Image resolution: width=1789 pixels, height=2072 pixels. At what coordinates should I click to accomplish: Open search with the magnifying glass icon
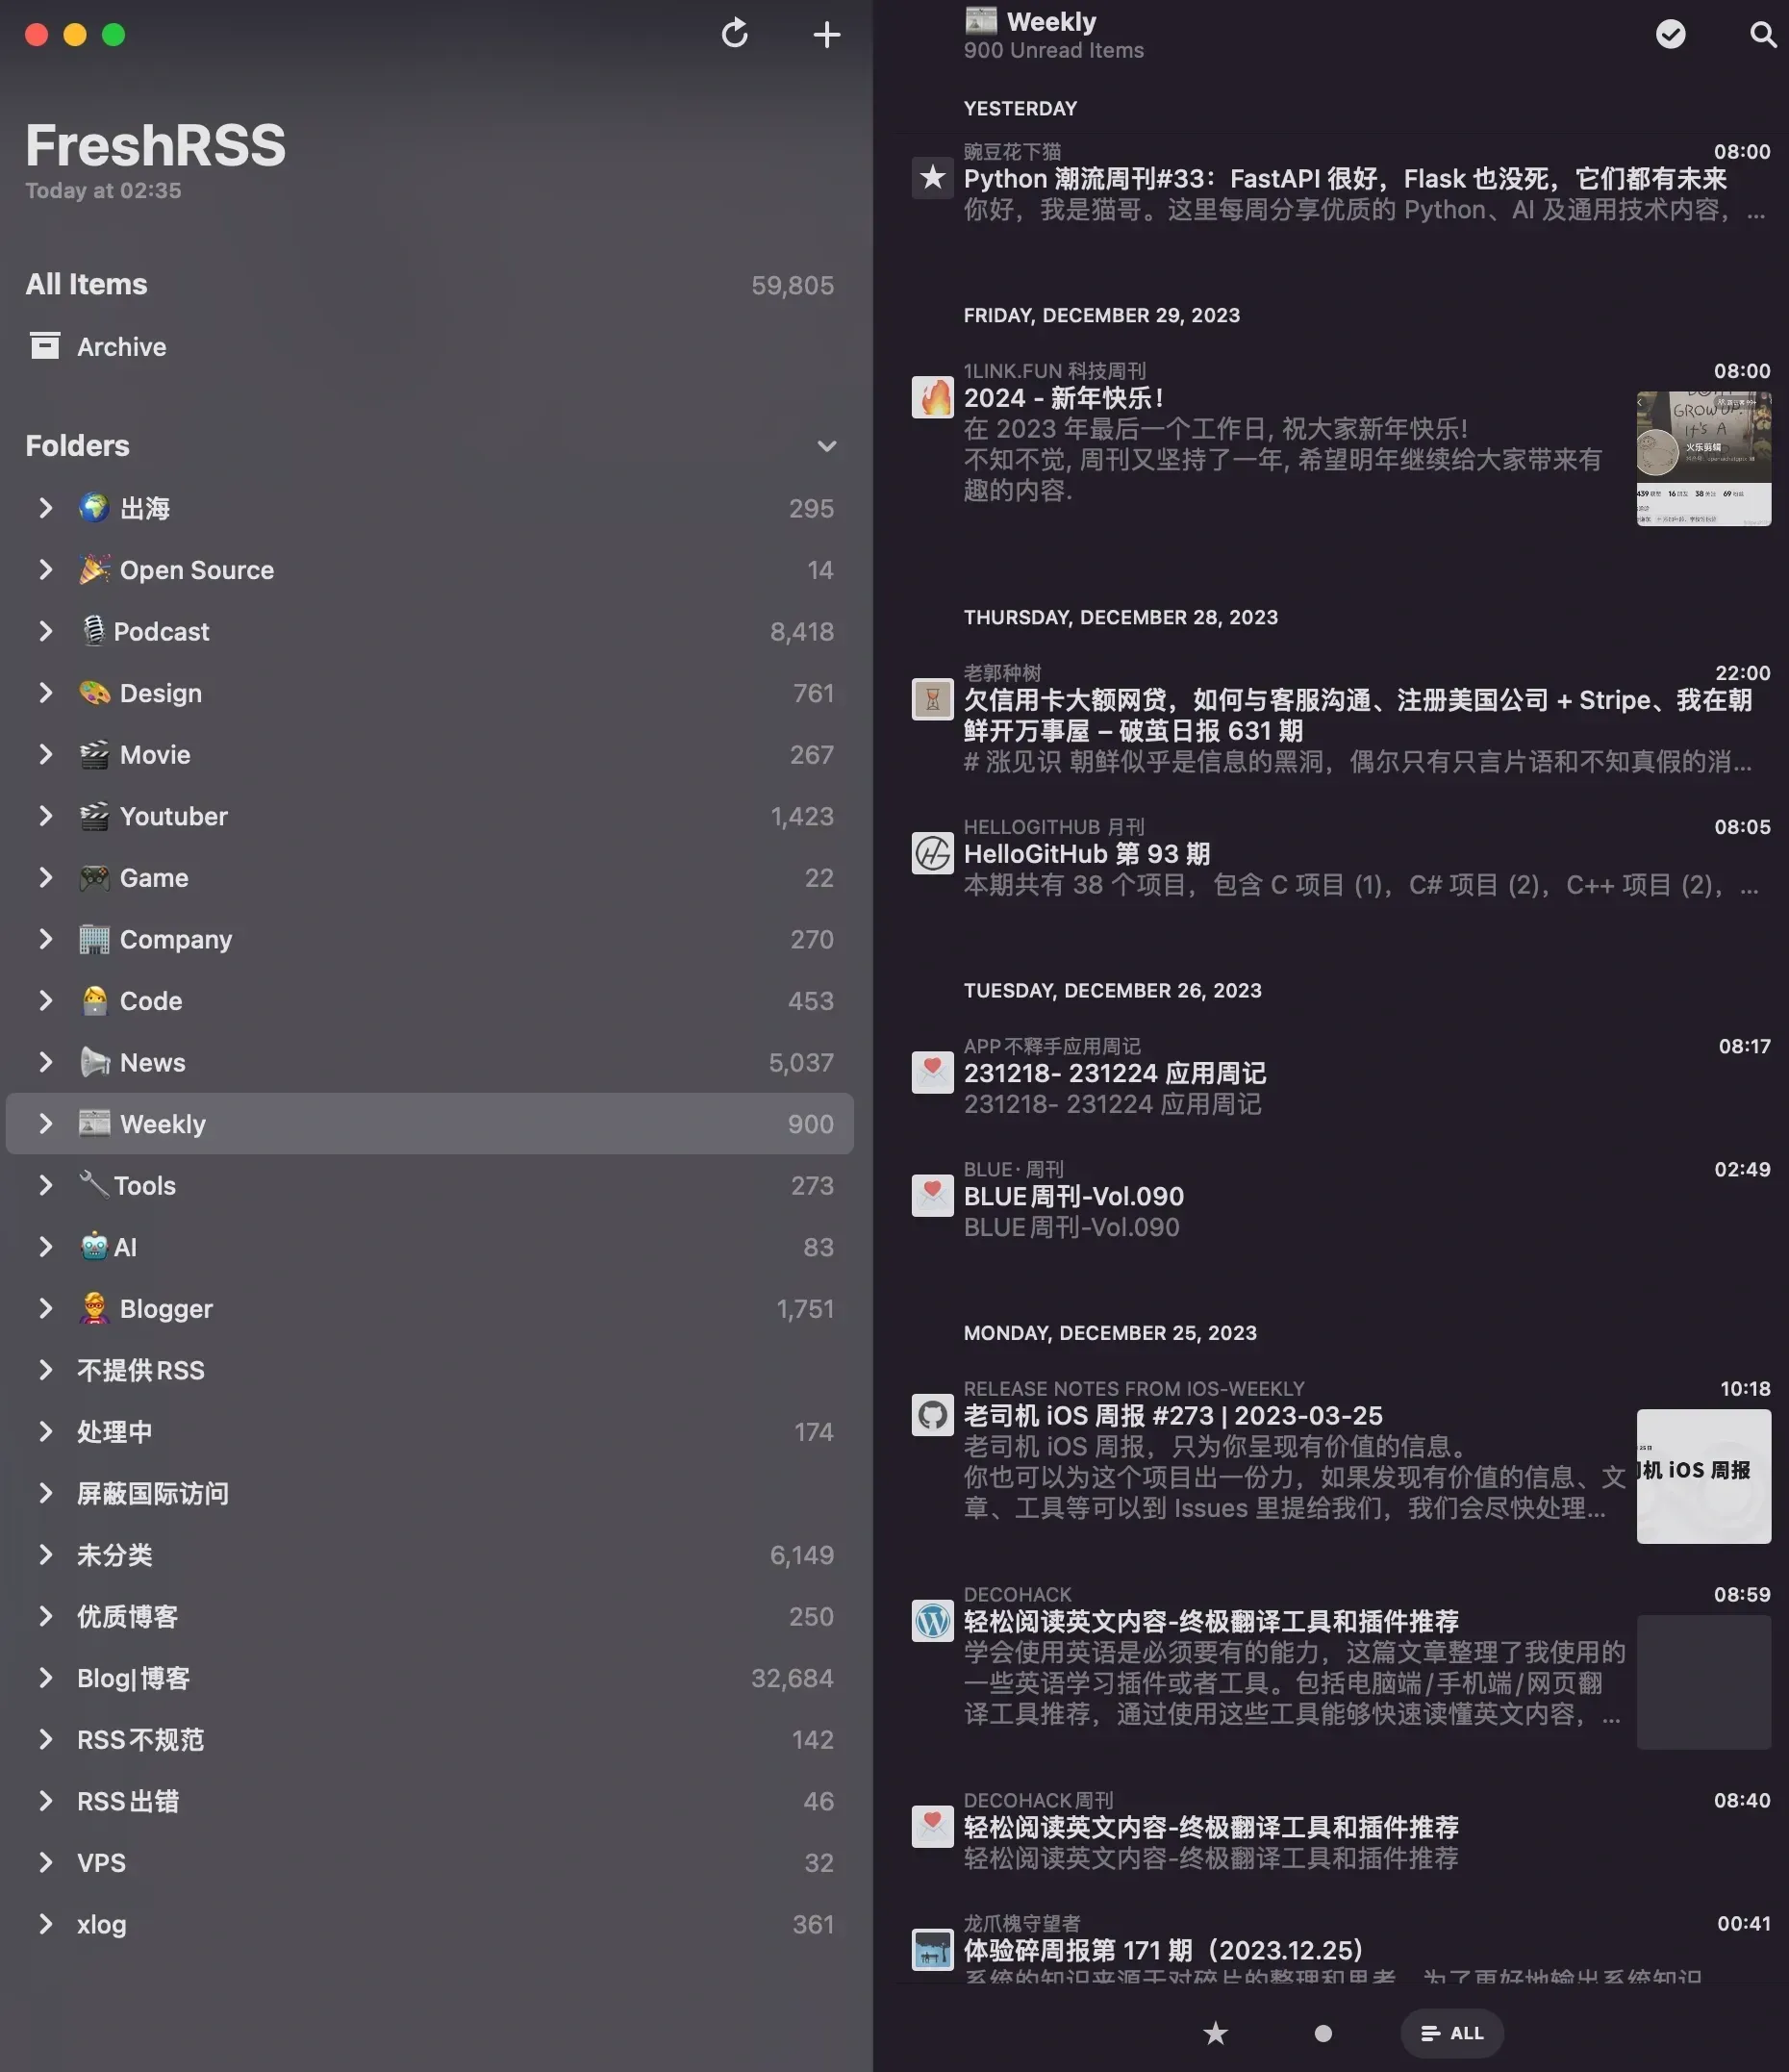click(x=1763, y=34)
